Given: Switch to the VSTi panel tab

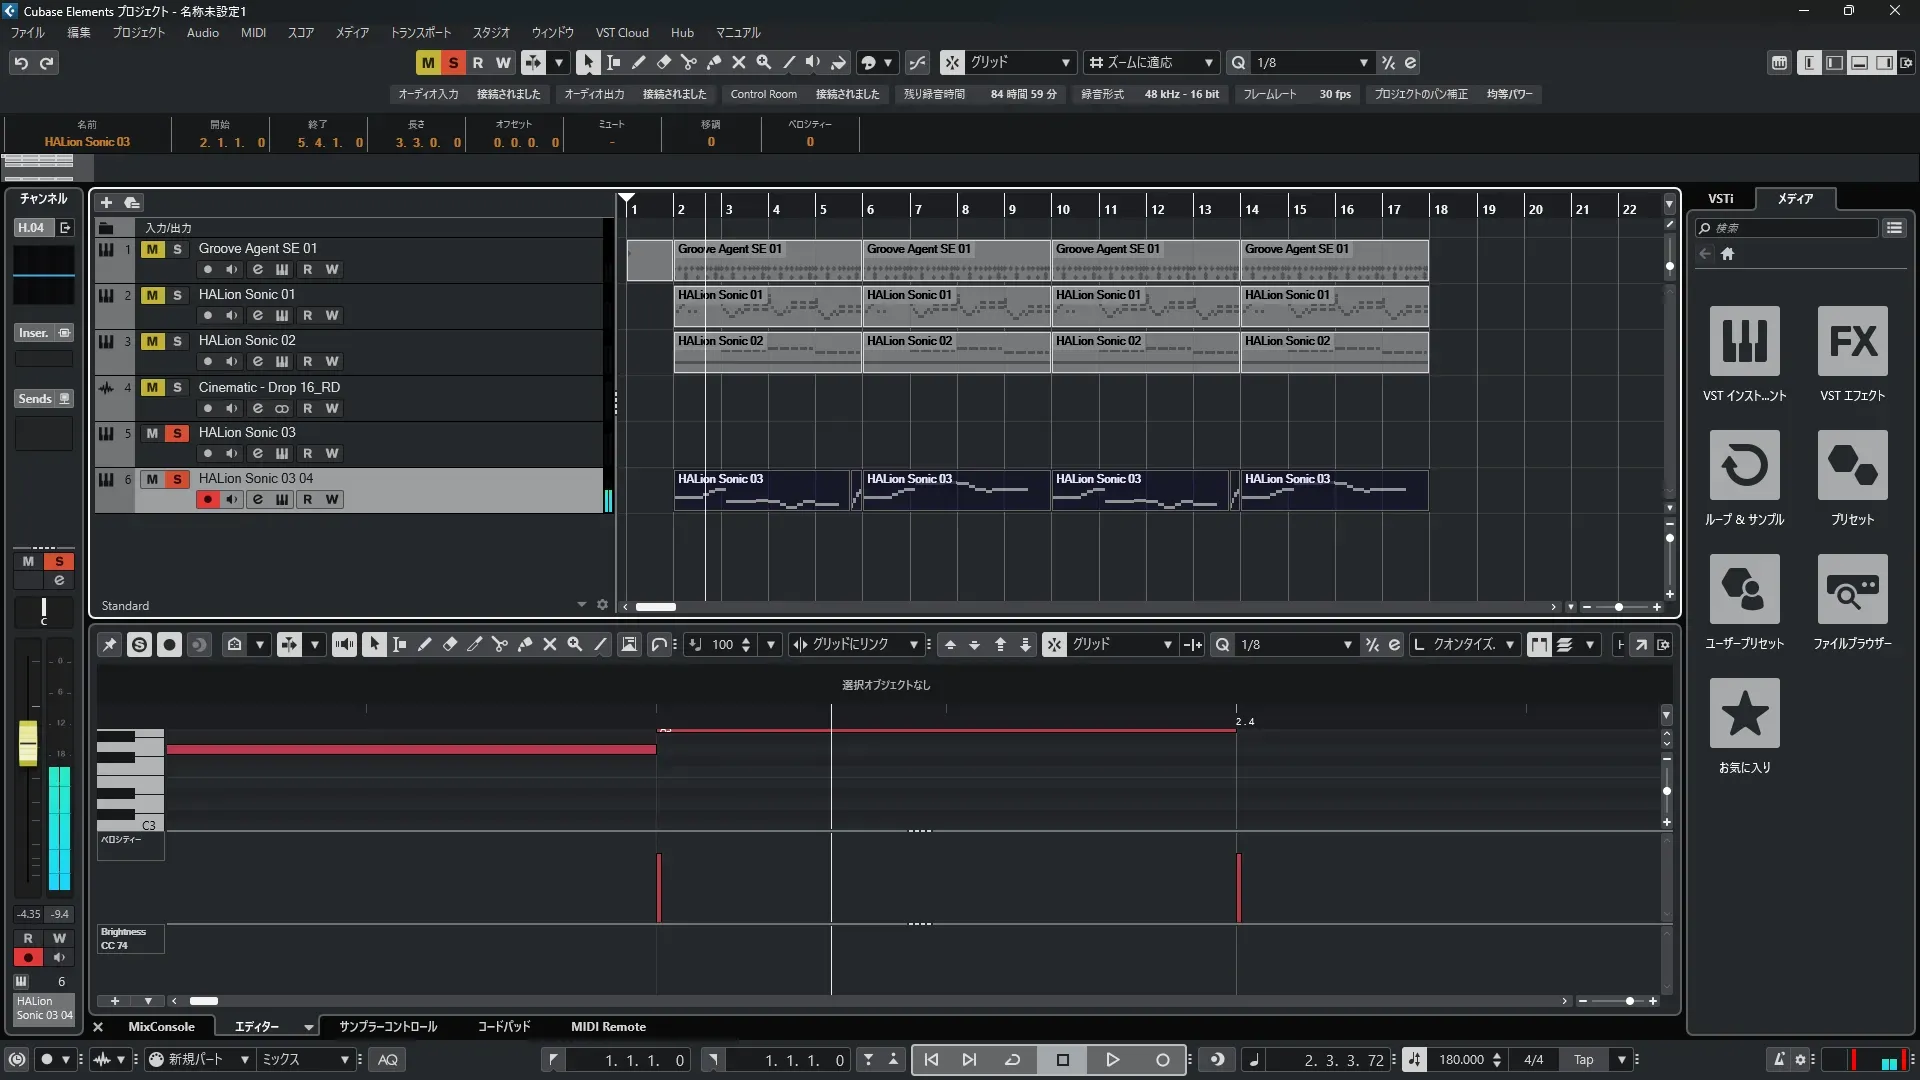Looking at the screenshot, I should point(1720,199).
